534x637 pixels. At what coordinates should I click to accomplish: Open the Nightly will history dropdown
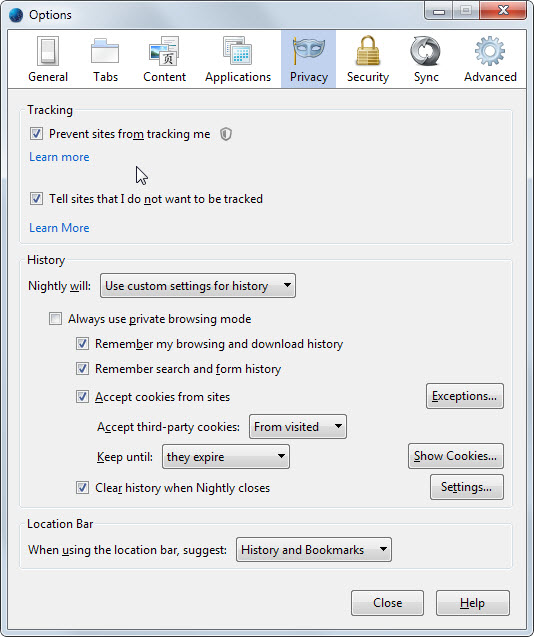pyautogui.click(x=198, y=286)
